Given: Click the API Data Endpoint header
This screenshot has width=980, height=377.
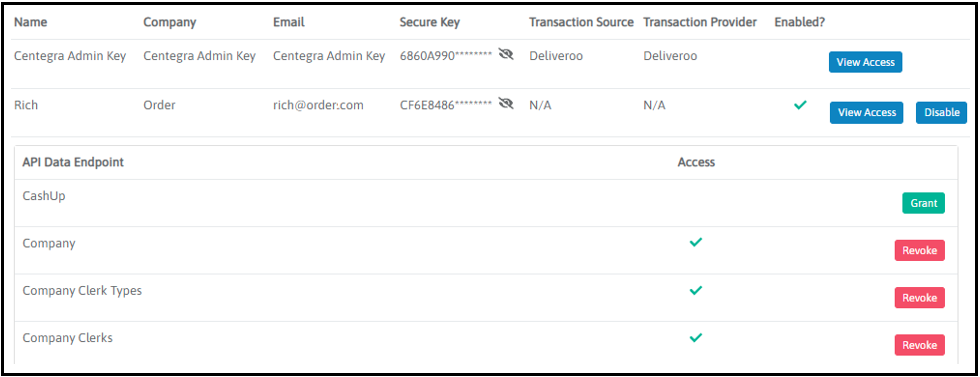Looking at the screenshot, I should [73, 163].
